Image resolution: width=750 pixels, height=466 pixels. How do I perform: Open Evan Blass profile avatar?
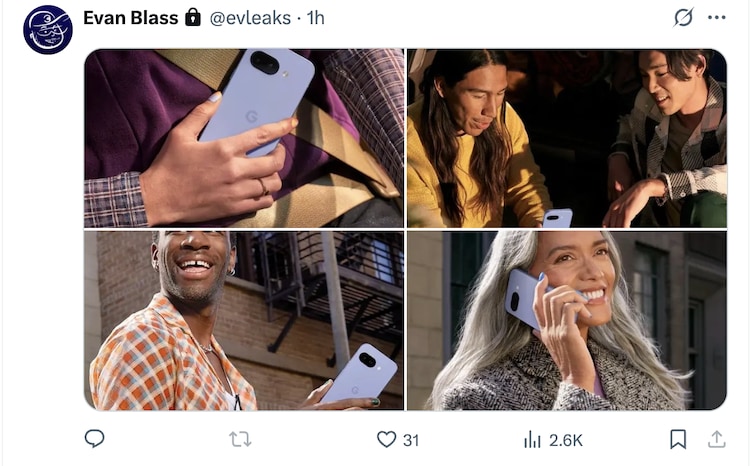tap(48, 30)
